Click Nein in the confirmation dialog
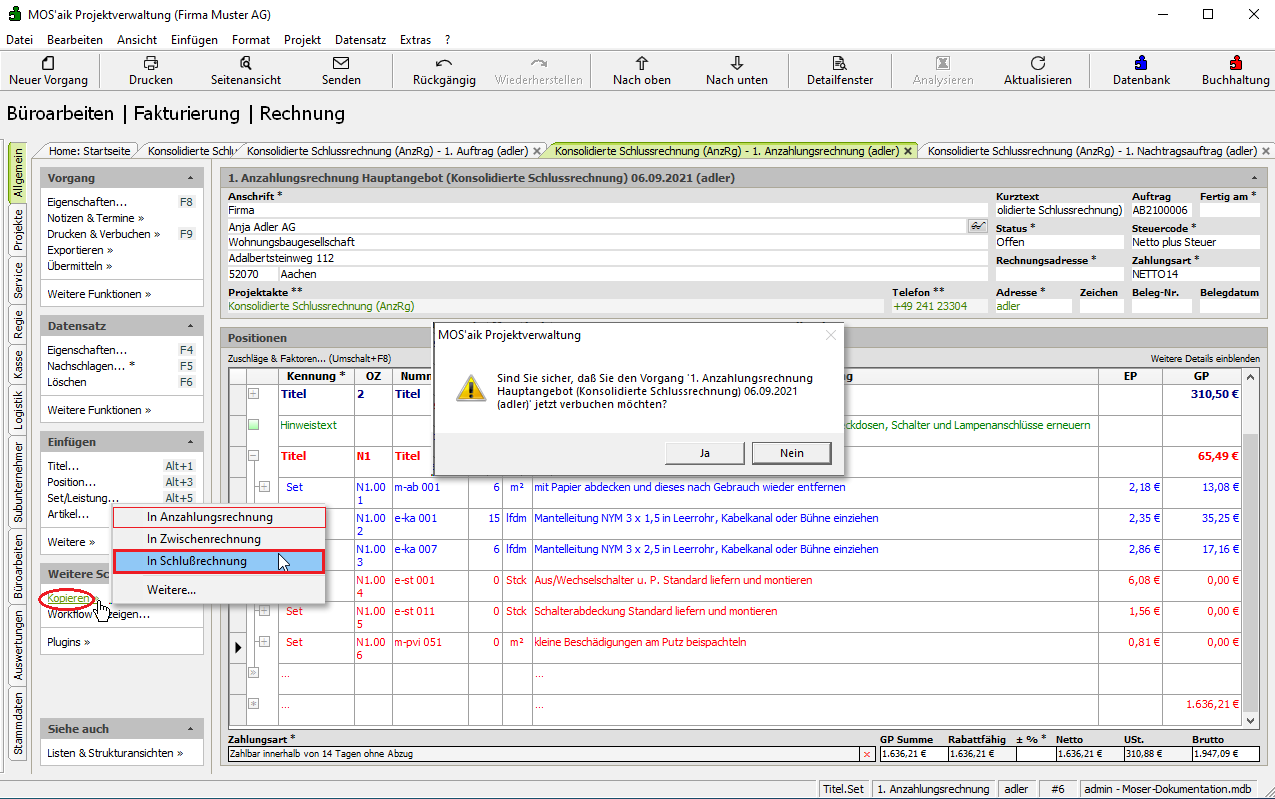 [x=791, y=453]
